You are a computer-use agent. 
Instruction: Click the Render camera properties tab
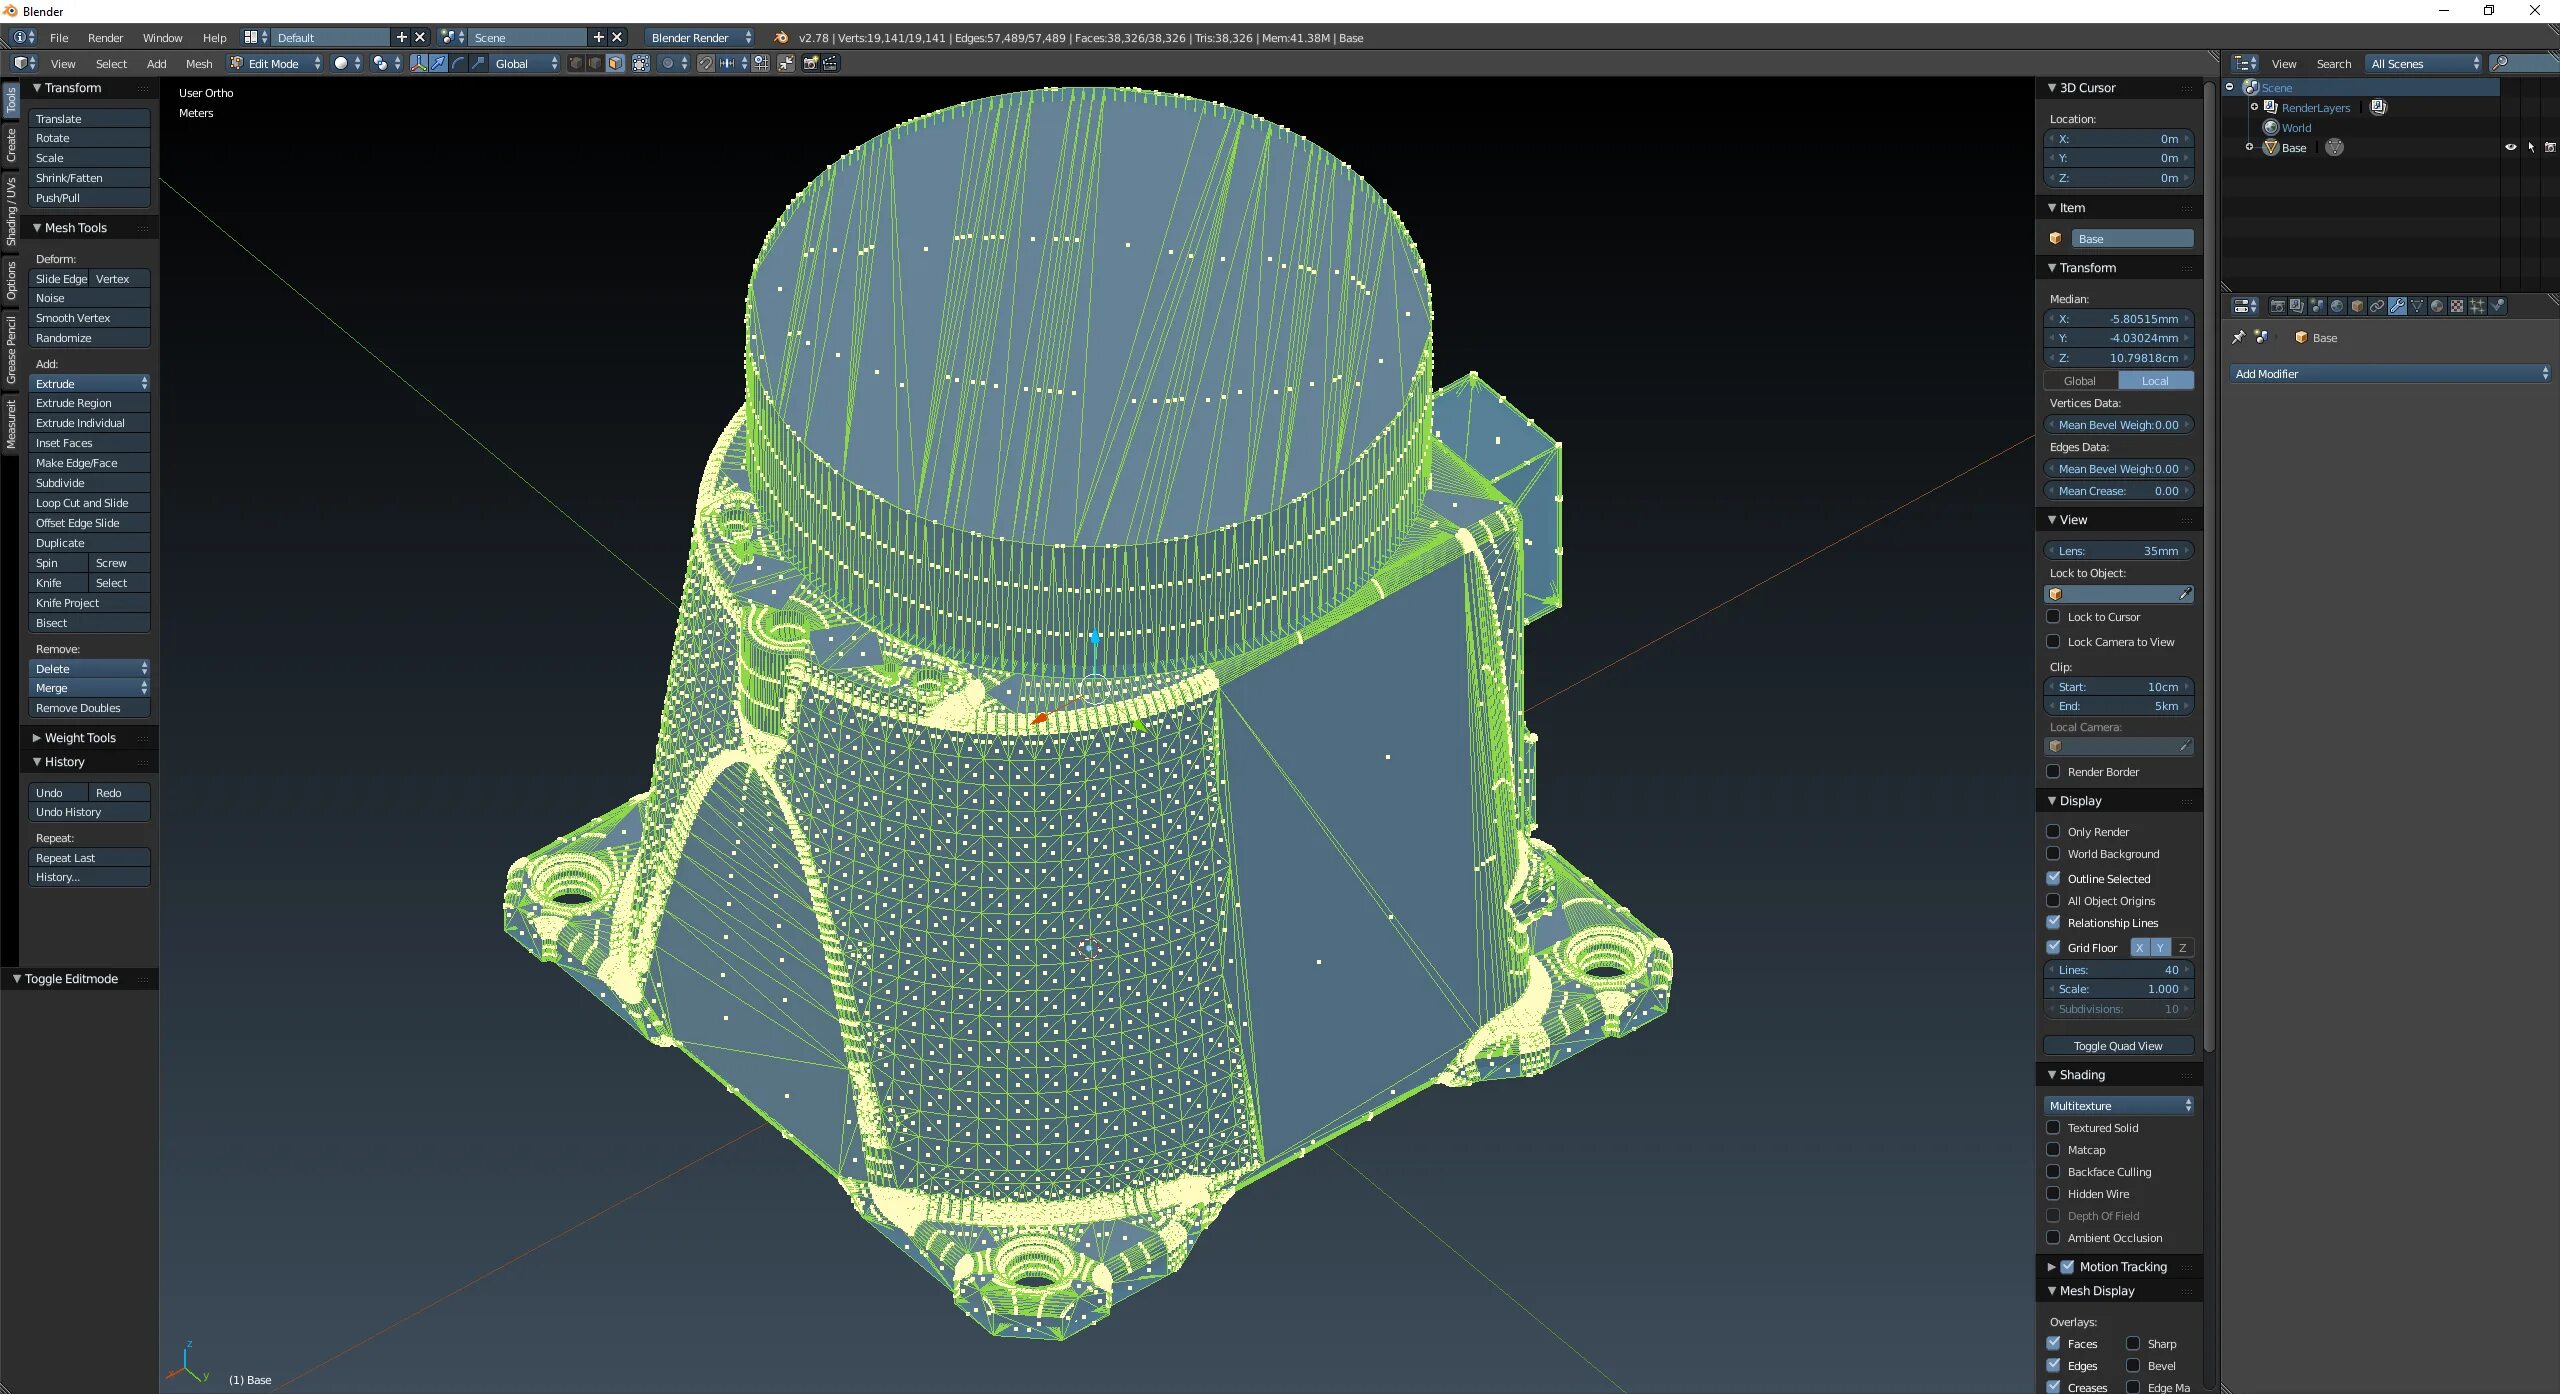pyautogui.click(x=2278, y=306)
